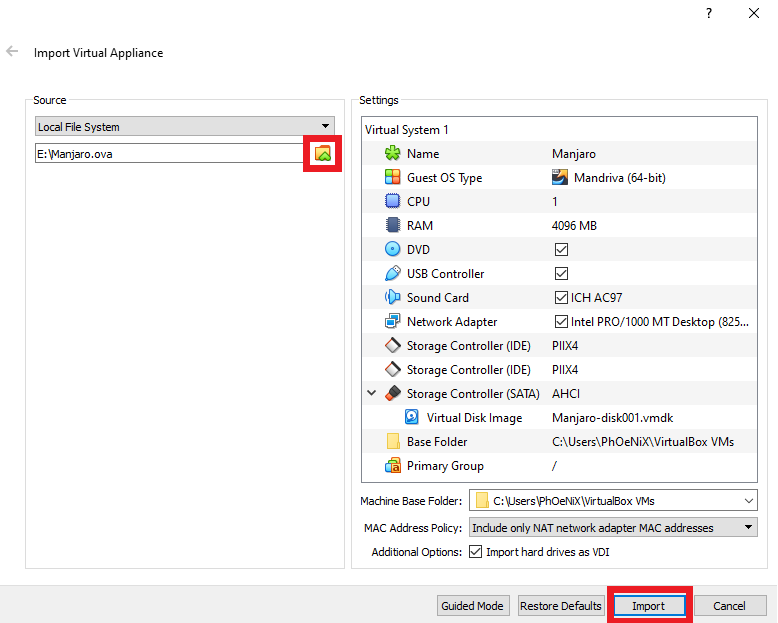Go back with the arrow icon

(12, 51)
